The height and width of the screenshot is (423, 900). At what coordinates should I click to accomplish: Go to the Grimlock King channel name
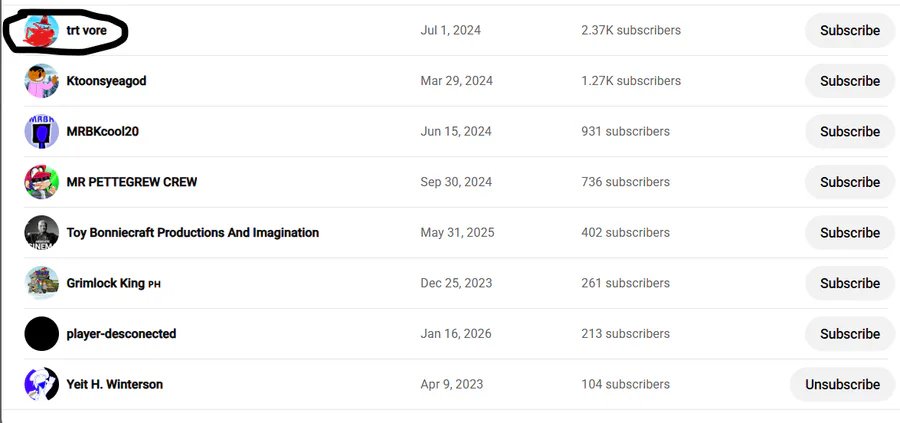point(106,283)
